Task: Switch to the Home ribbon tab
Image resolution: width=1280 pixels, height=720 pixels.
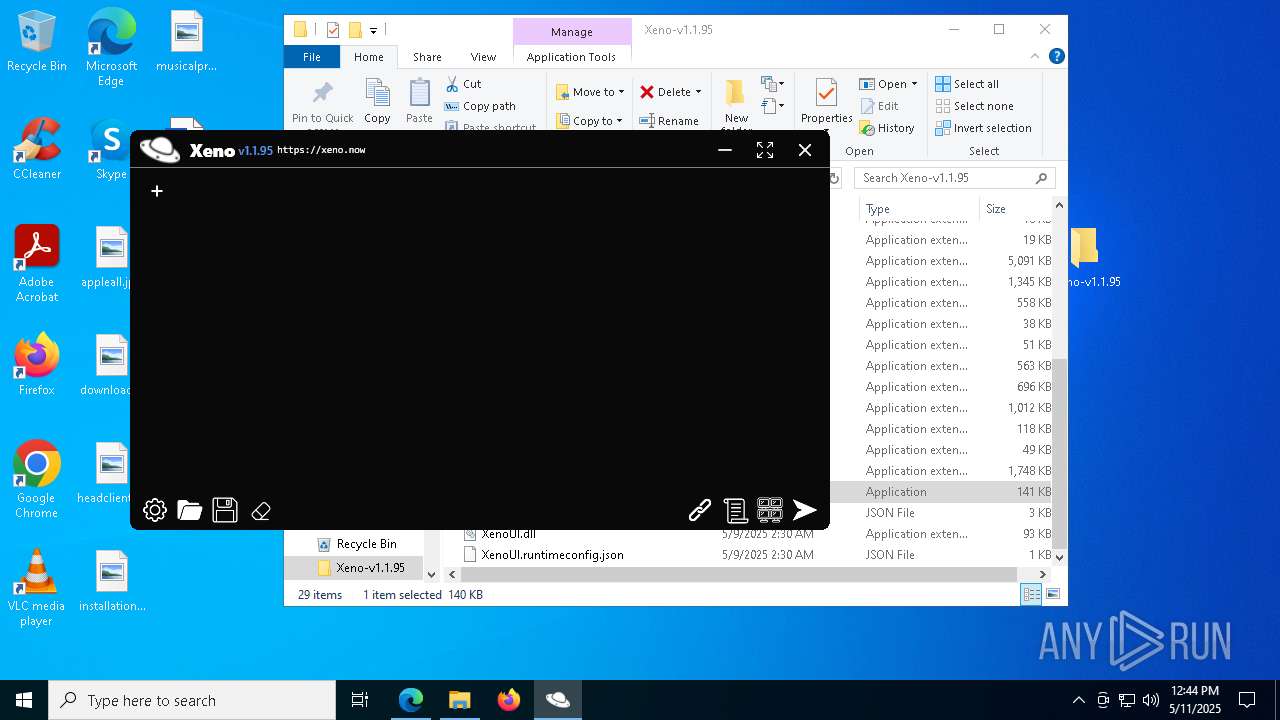Action: [x=368, y=57]
